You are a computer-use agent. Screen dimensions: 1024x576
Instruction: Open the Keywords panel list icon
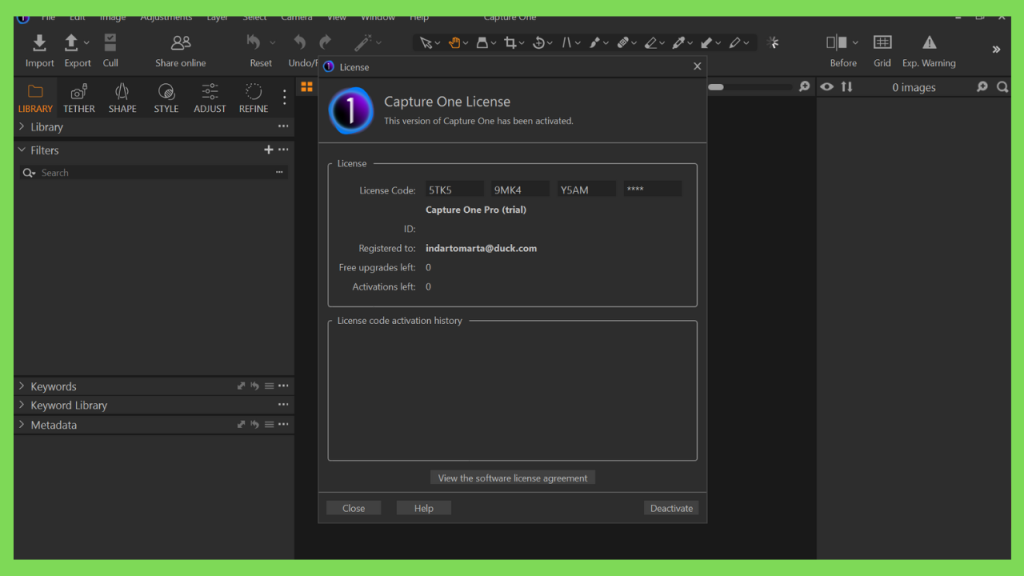[x=269, y=386]
